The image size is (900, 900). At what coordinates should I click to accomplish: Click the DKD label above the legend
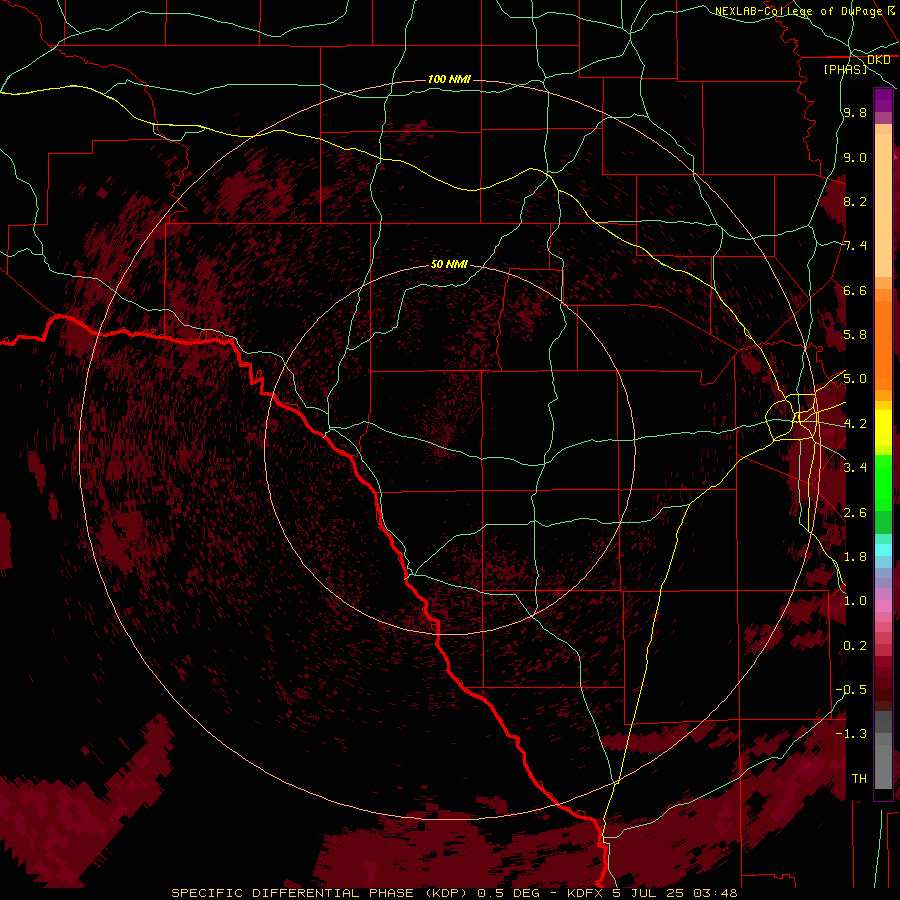click(x=878, y=60)
